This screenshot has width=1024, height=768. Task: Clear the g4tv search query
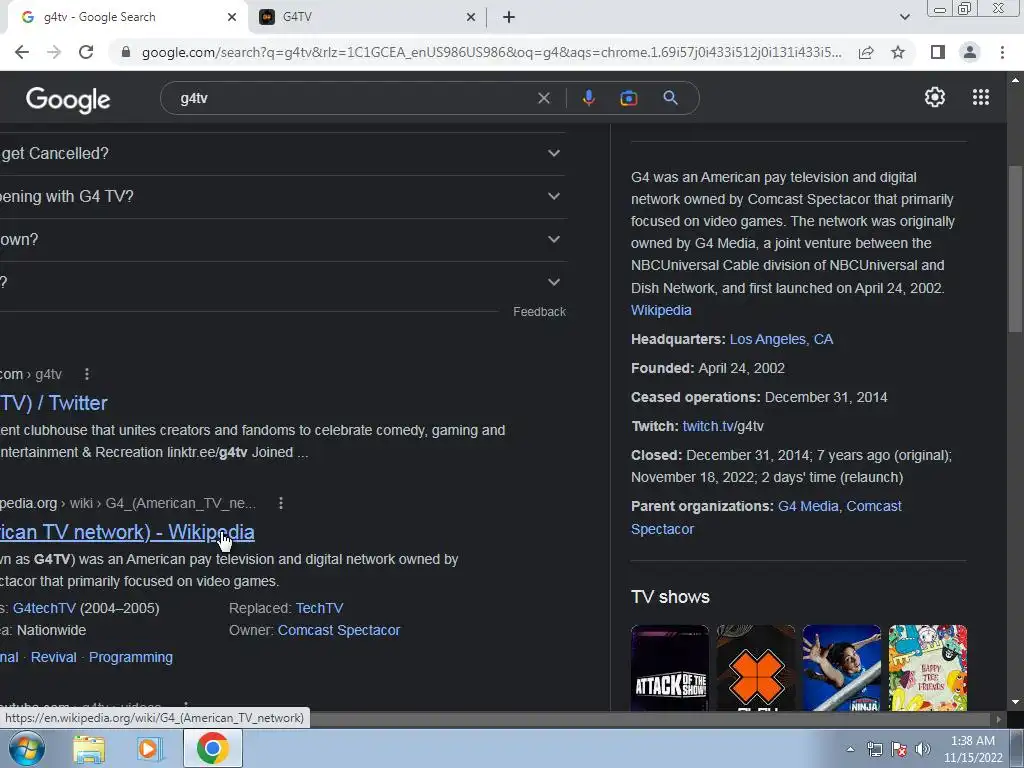543,99
